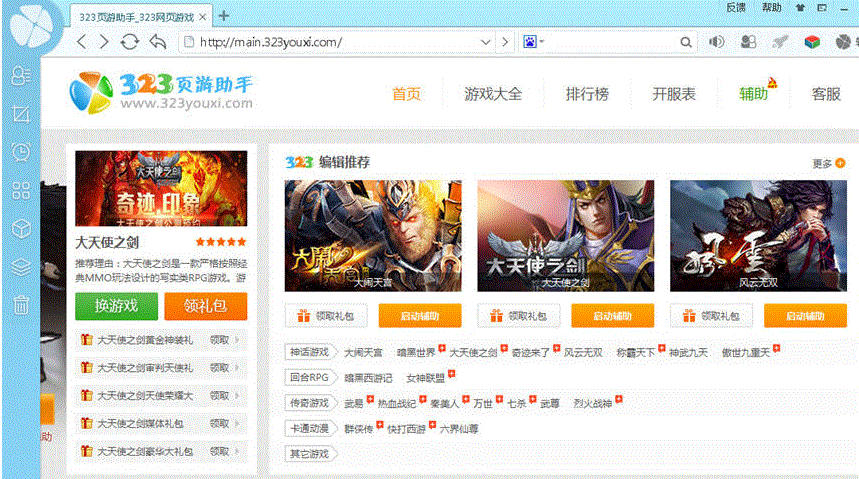Open the 首页 navigation item

(406, 94)
